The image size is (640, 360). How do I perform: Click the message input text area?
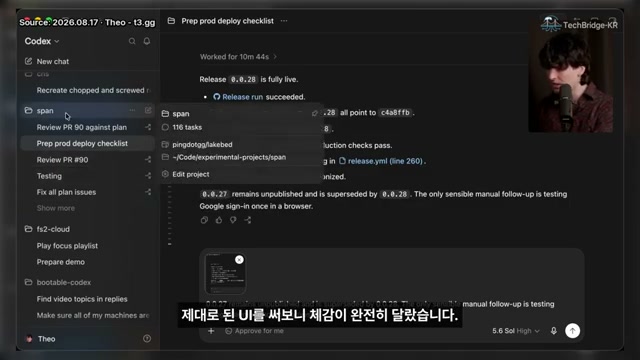click(x=380, y=304)
